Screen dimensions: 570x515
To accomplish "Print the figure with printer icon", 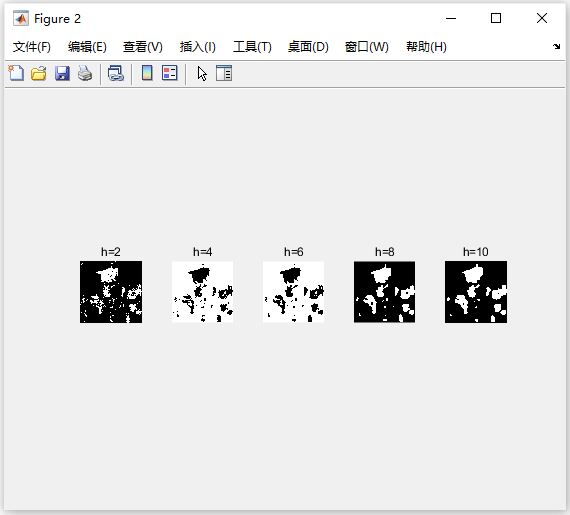I will pos(85,73).
